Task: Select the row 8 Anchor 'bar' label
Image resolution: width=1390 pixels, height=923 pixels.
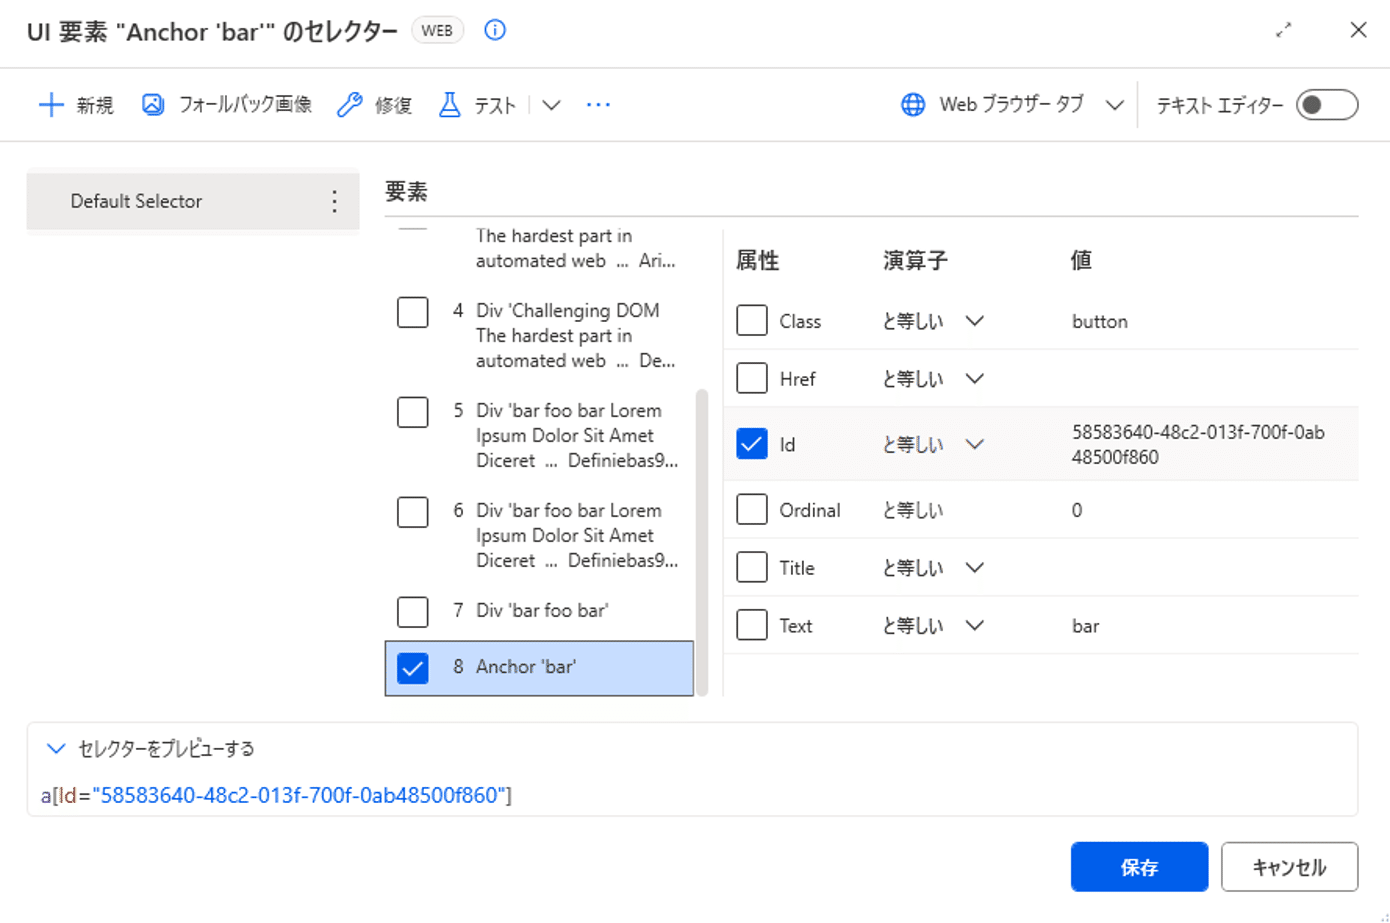Action: (x=526, y=666)
